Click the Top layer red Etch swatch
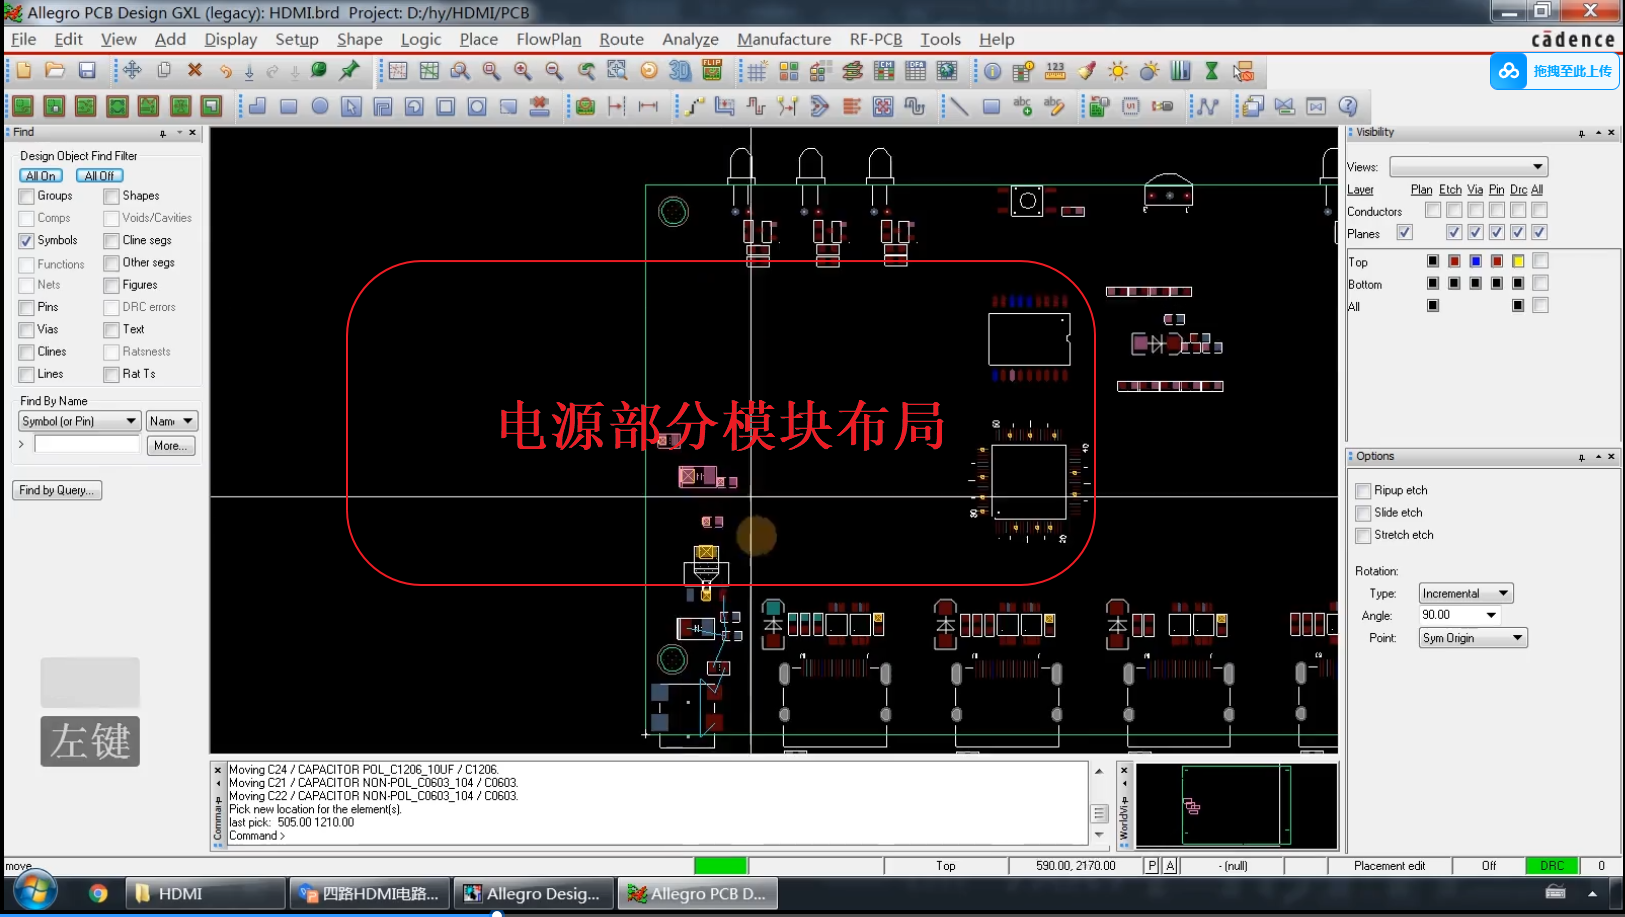The width and height of the screenshot is (1625, 917). pos(1454,262)
